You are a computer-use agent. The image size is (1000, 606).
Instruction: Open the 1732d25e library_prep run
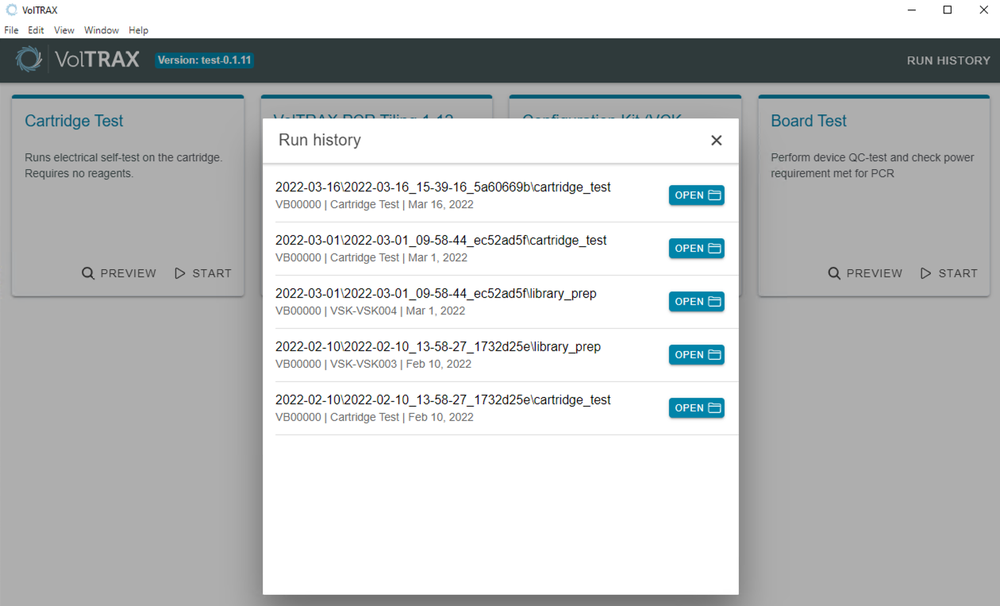[x=696, y=355]
